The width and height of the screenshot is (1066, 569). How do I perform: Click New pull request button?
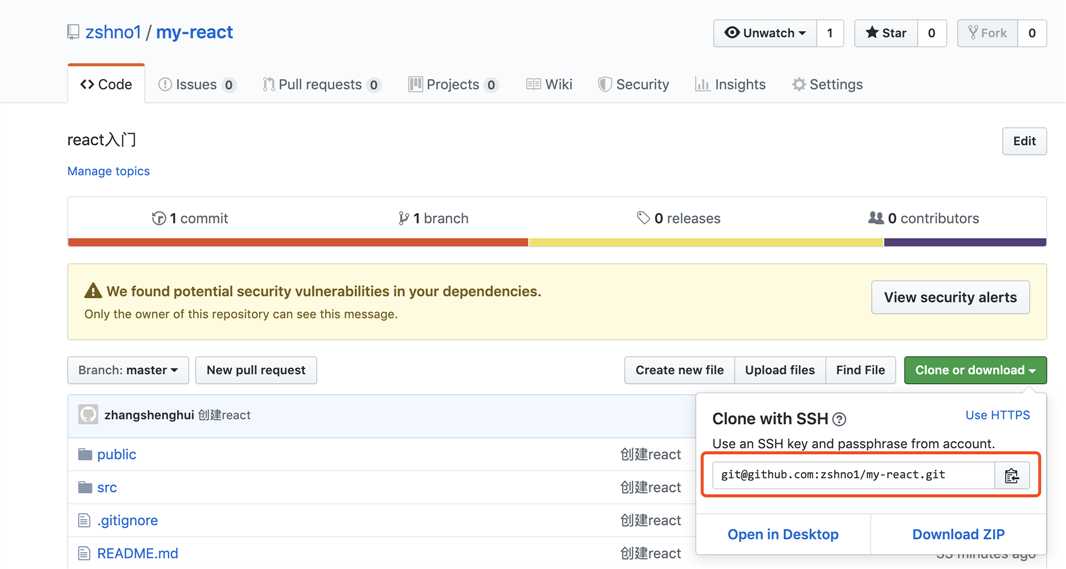(x=256, y=370)
